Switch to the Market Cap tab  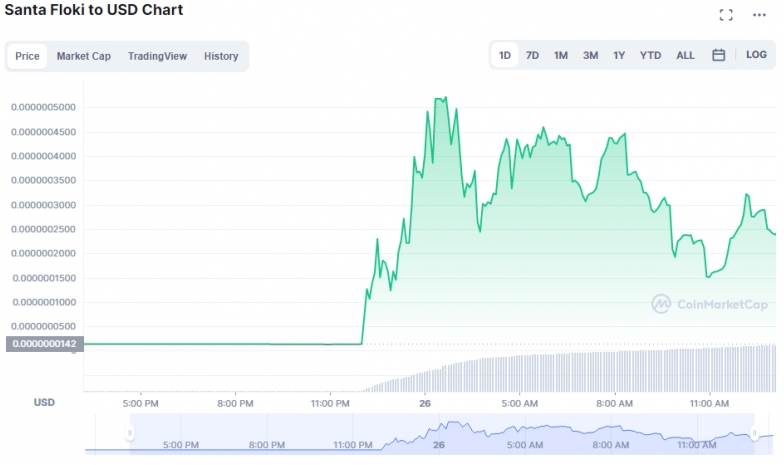click(x=84, y=56)
